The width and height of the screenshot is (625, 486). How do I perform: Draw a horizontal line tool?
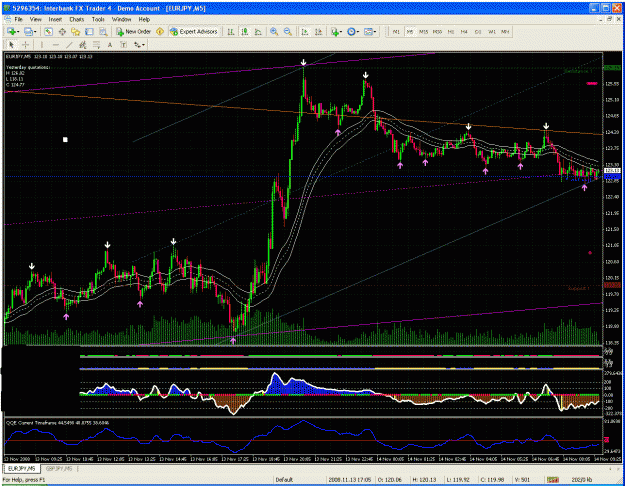point(56,45)
